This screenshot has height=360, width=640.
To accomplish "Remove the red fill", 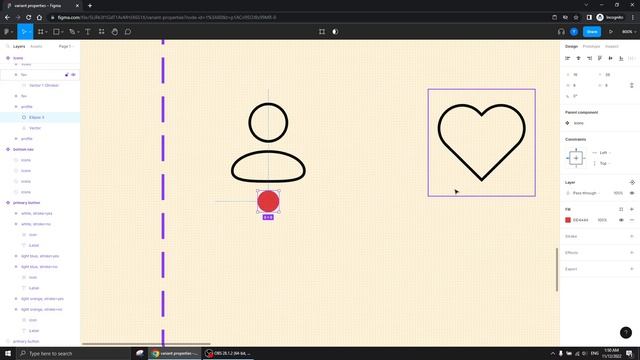I will [x=632, y=220].
